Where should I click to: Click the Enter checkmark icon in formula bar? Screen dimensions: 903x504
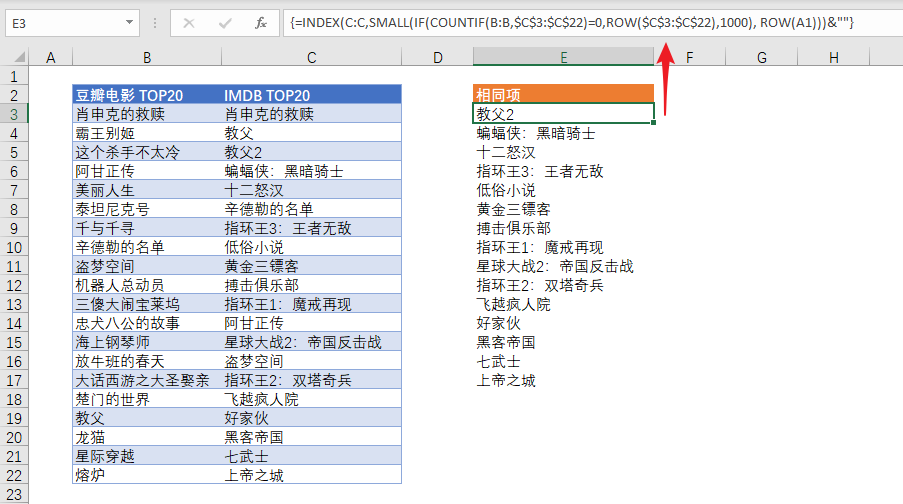pyautogui.click(x=225, y=22)
